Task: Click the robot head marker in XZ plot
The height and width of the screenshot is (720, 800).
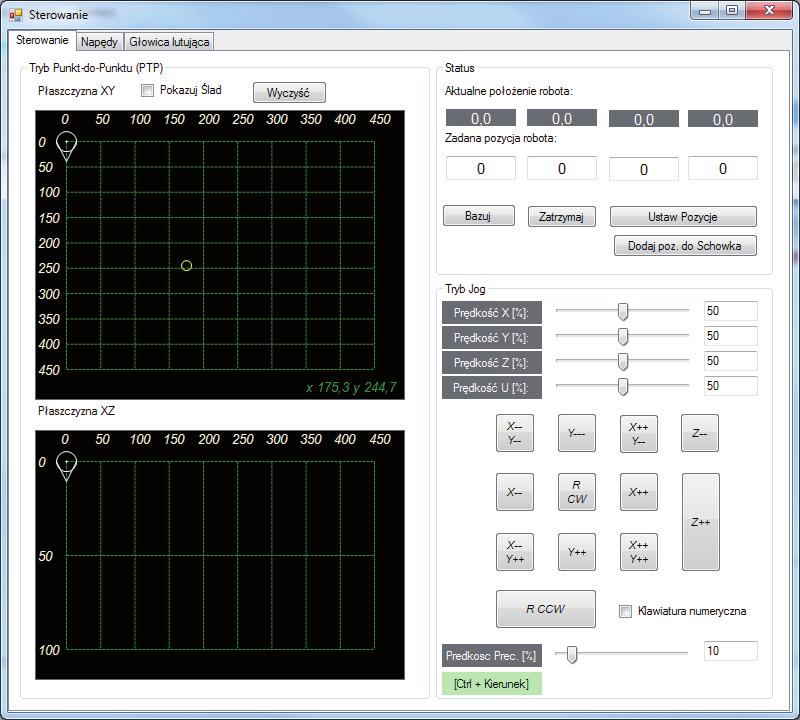Action: 66,466
